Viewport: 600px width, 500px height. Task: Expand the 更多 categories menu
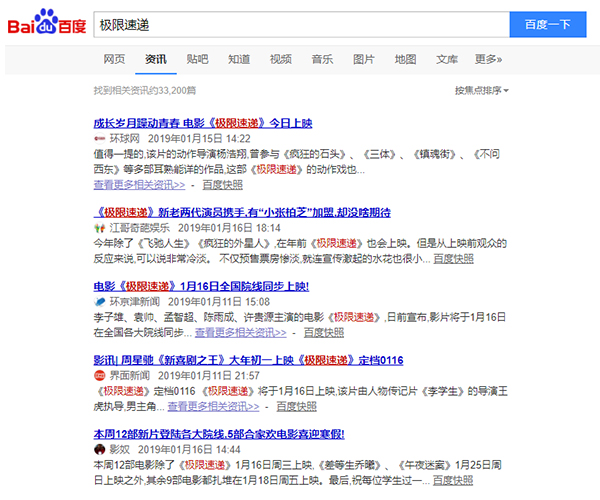click(x=488, y=59)
